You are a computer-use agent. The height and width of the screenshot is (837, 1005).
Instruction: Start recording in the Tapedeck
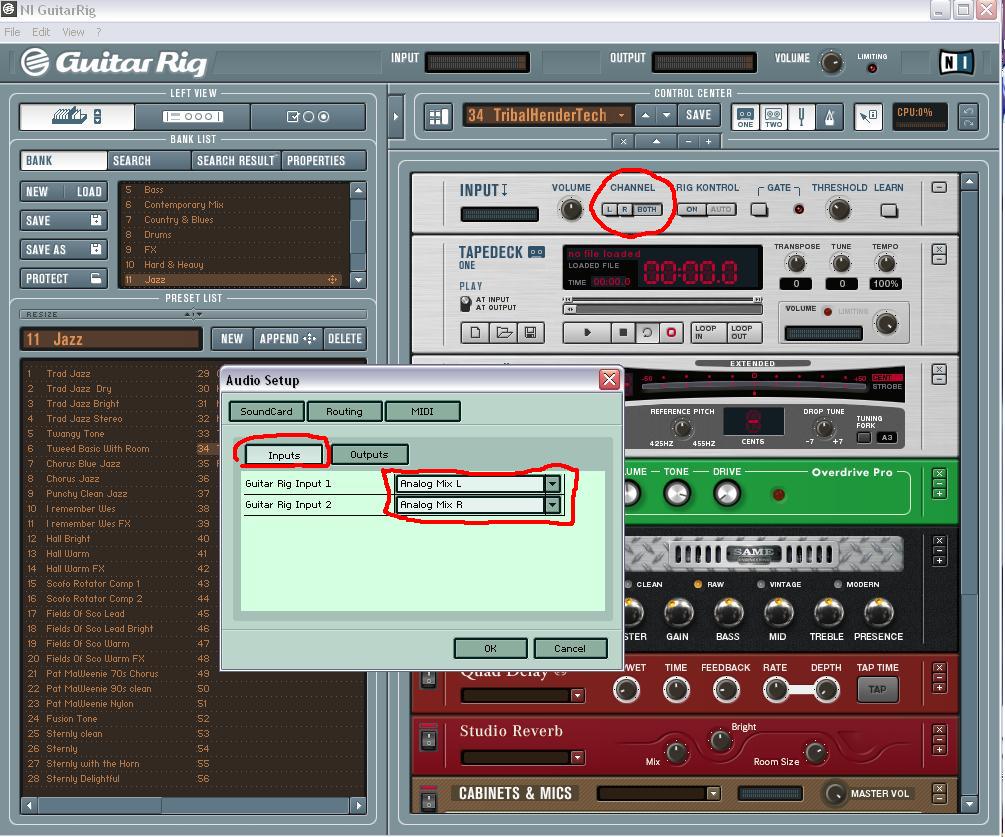(671, 332)
